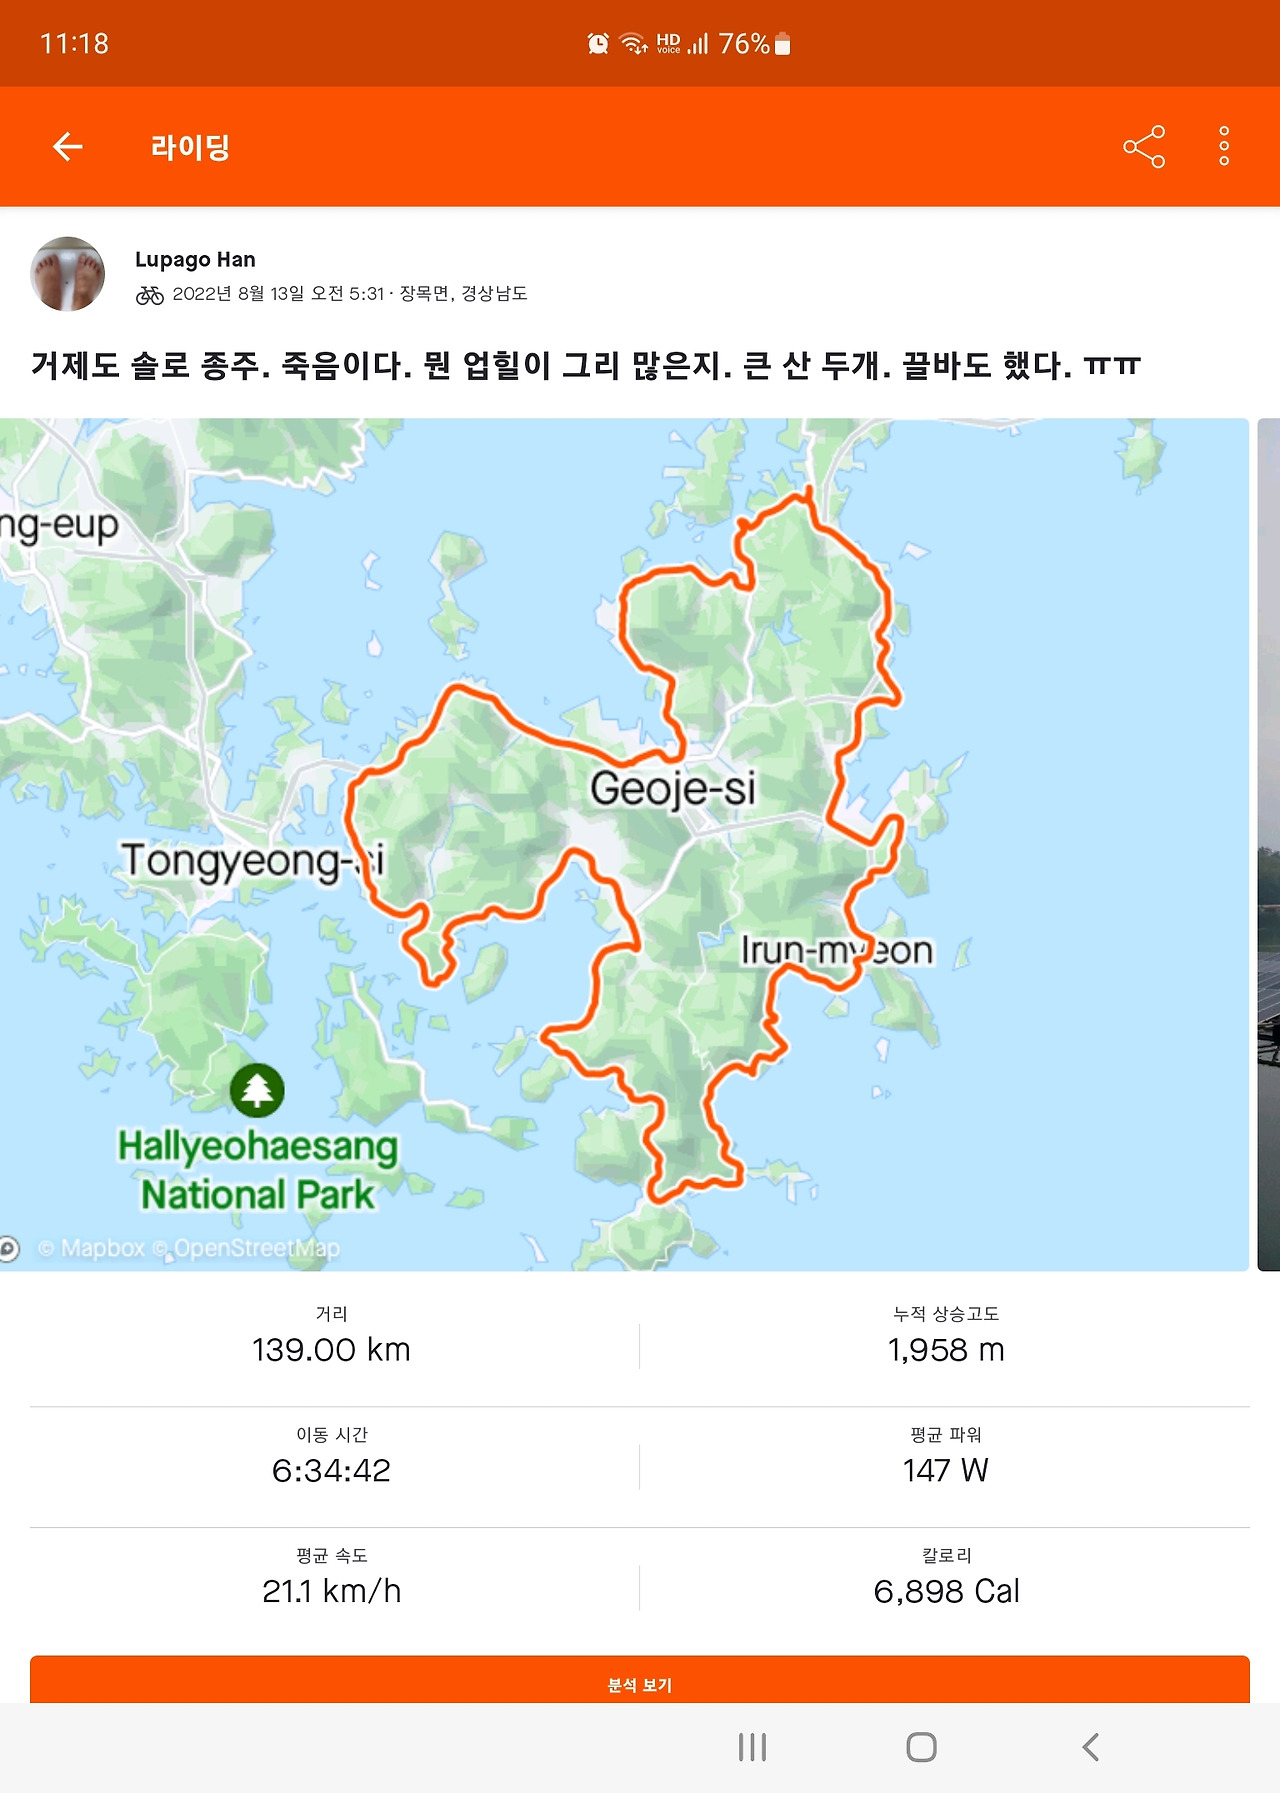This screenshot has width=1280, height=1793.
Task: Toggle the Wi-Fi status indicator
Action: [634, 42]
